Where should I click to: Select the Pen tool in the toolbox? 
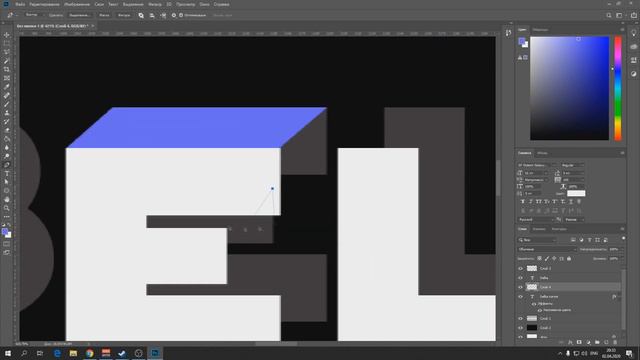[7, 165]
